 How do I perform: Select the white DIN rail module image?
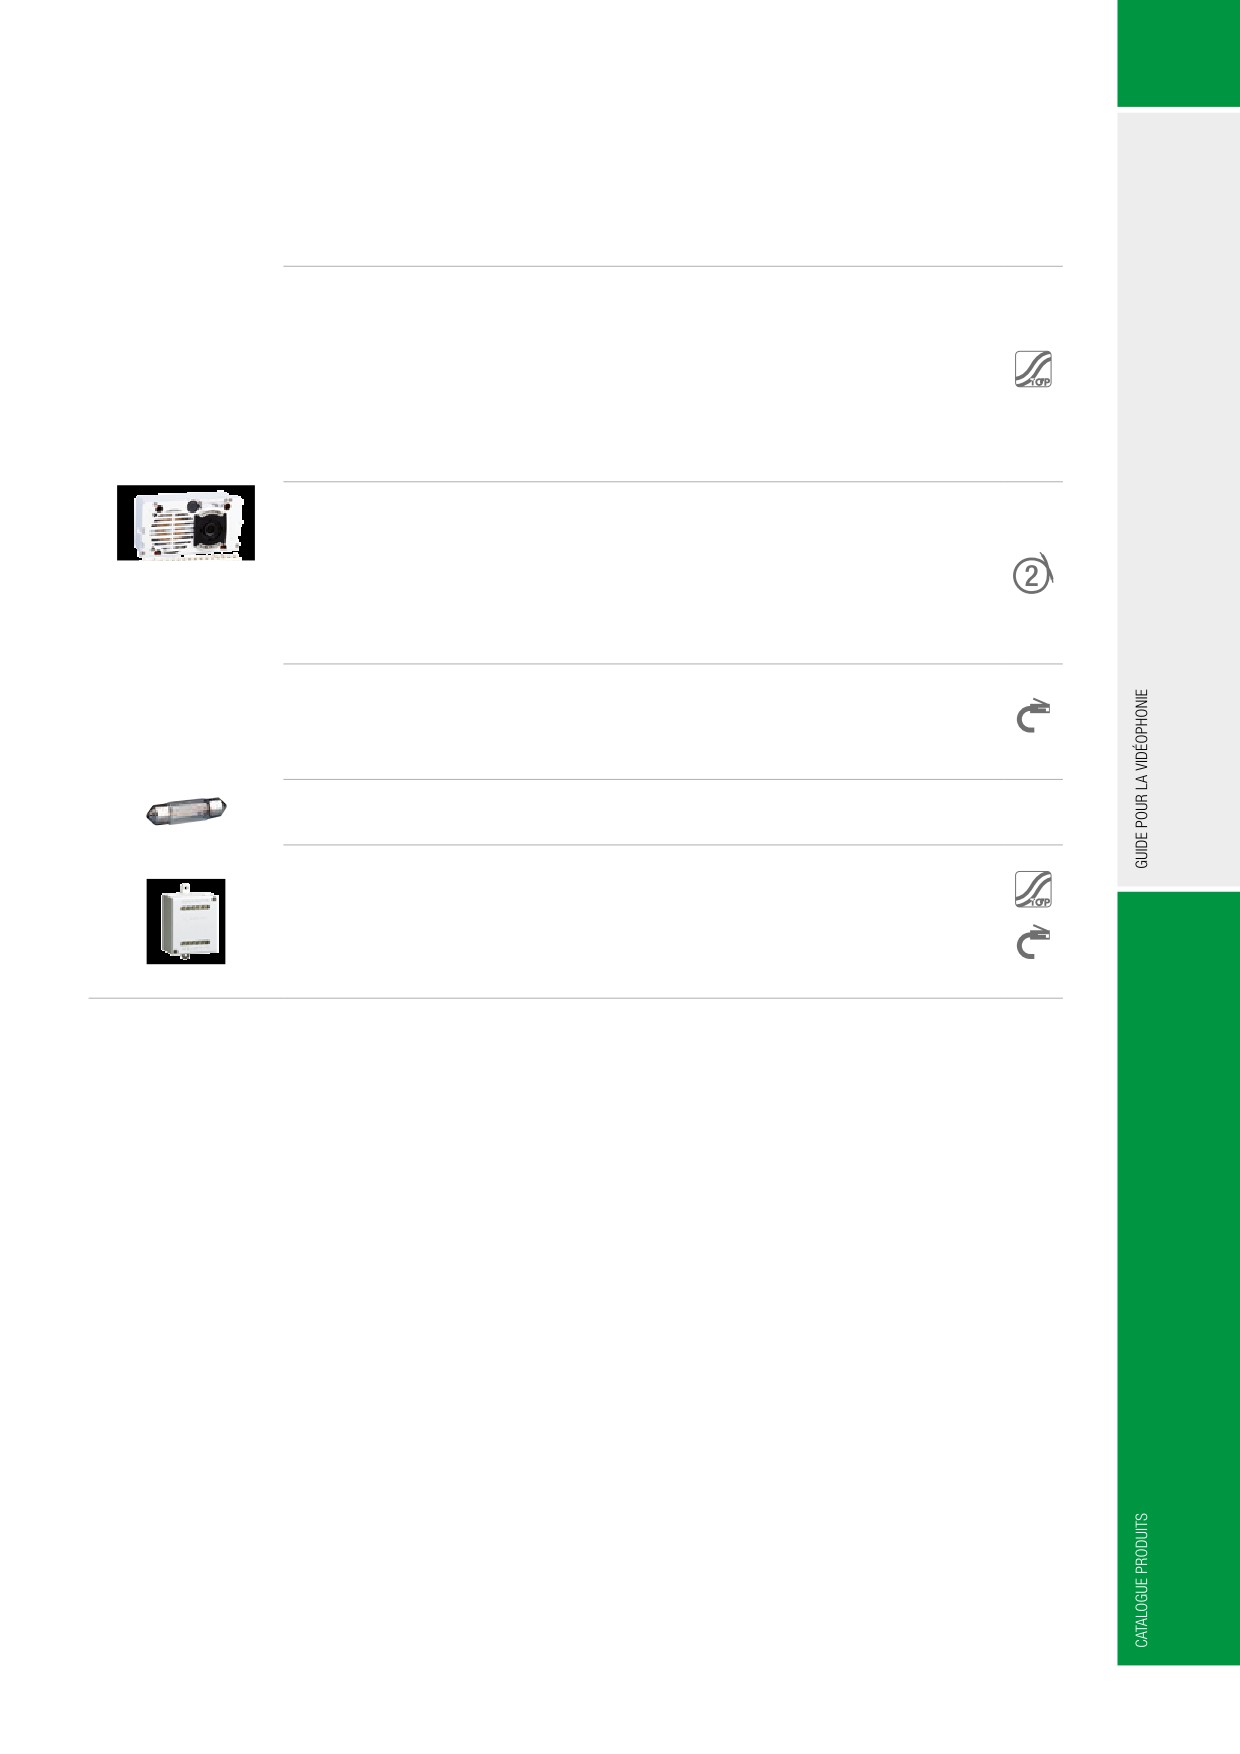point(186,921)
